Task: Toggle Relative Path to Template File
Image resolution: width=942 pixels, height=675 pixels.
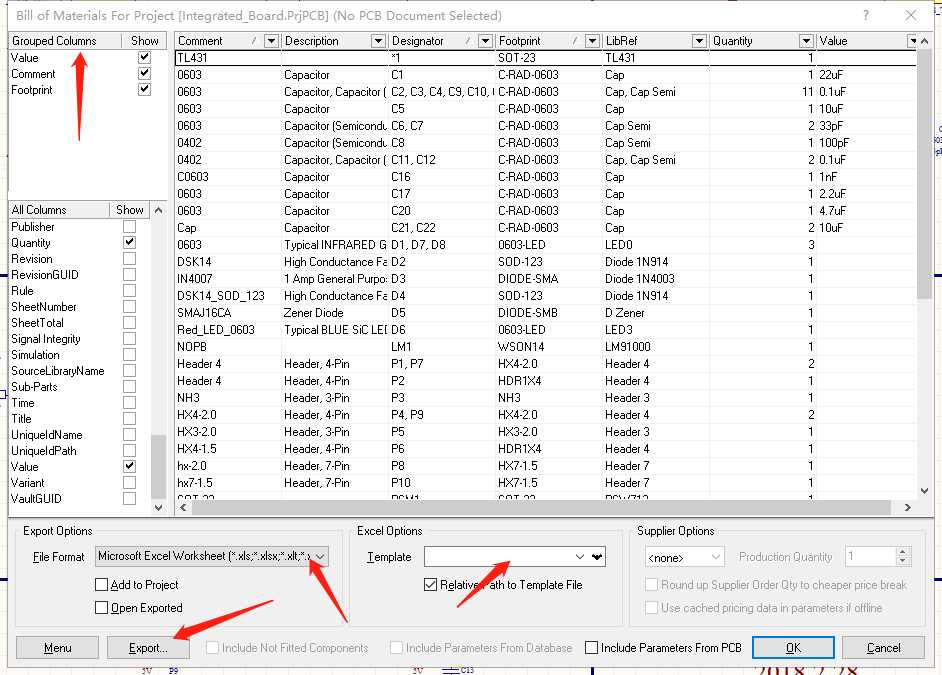Action: coord(430,584)
